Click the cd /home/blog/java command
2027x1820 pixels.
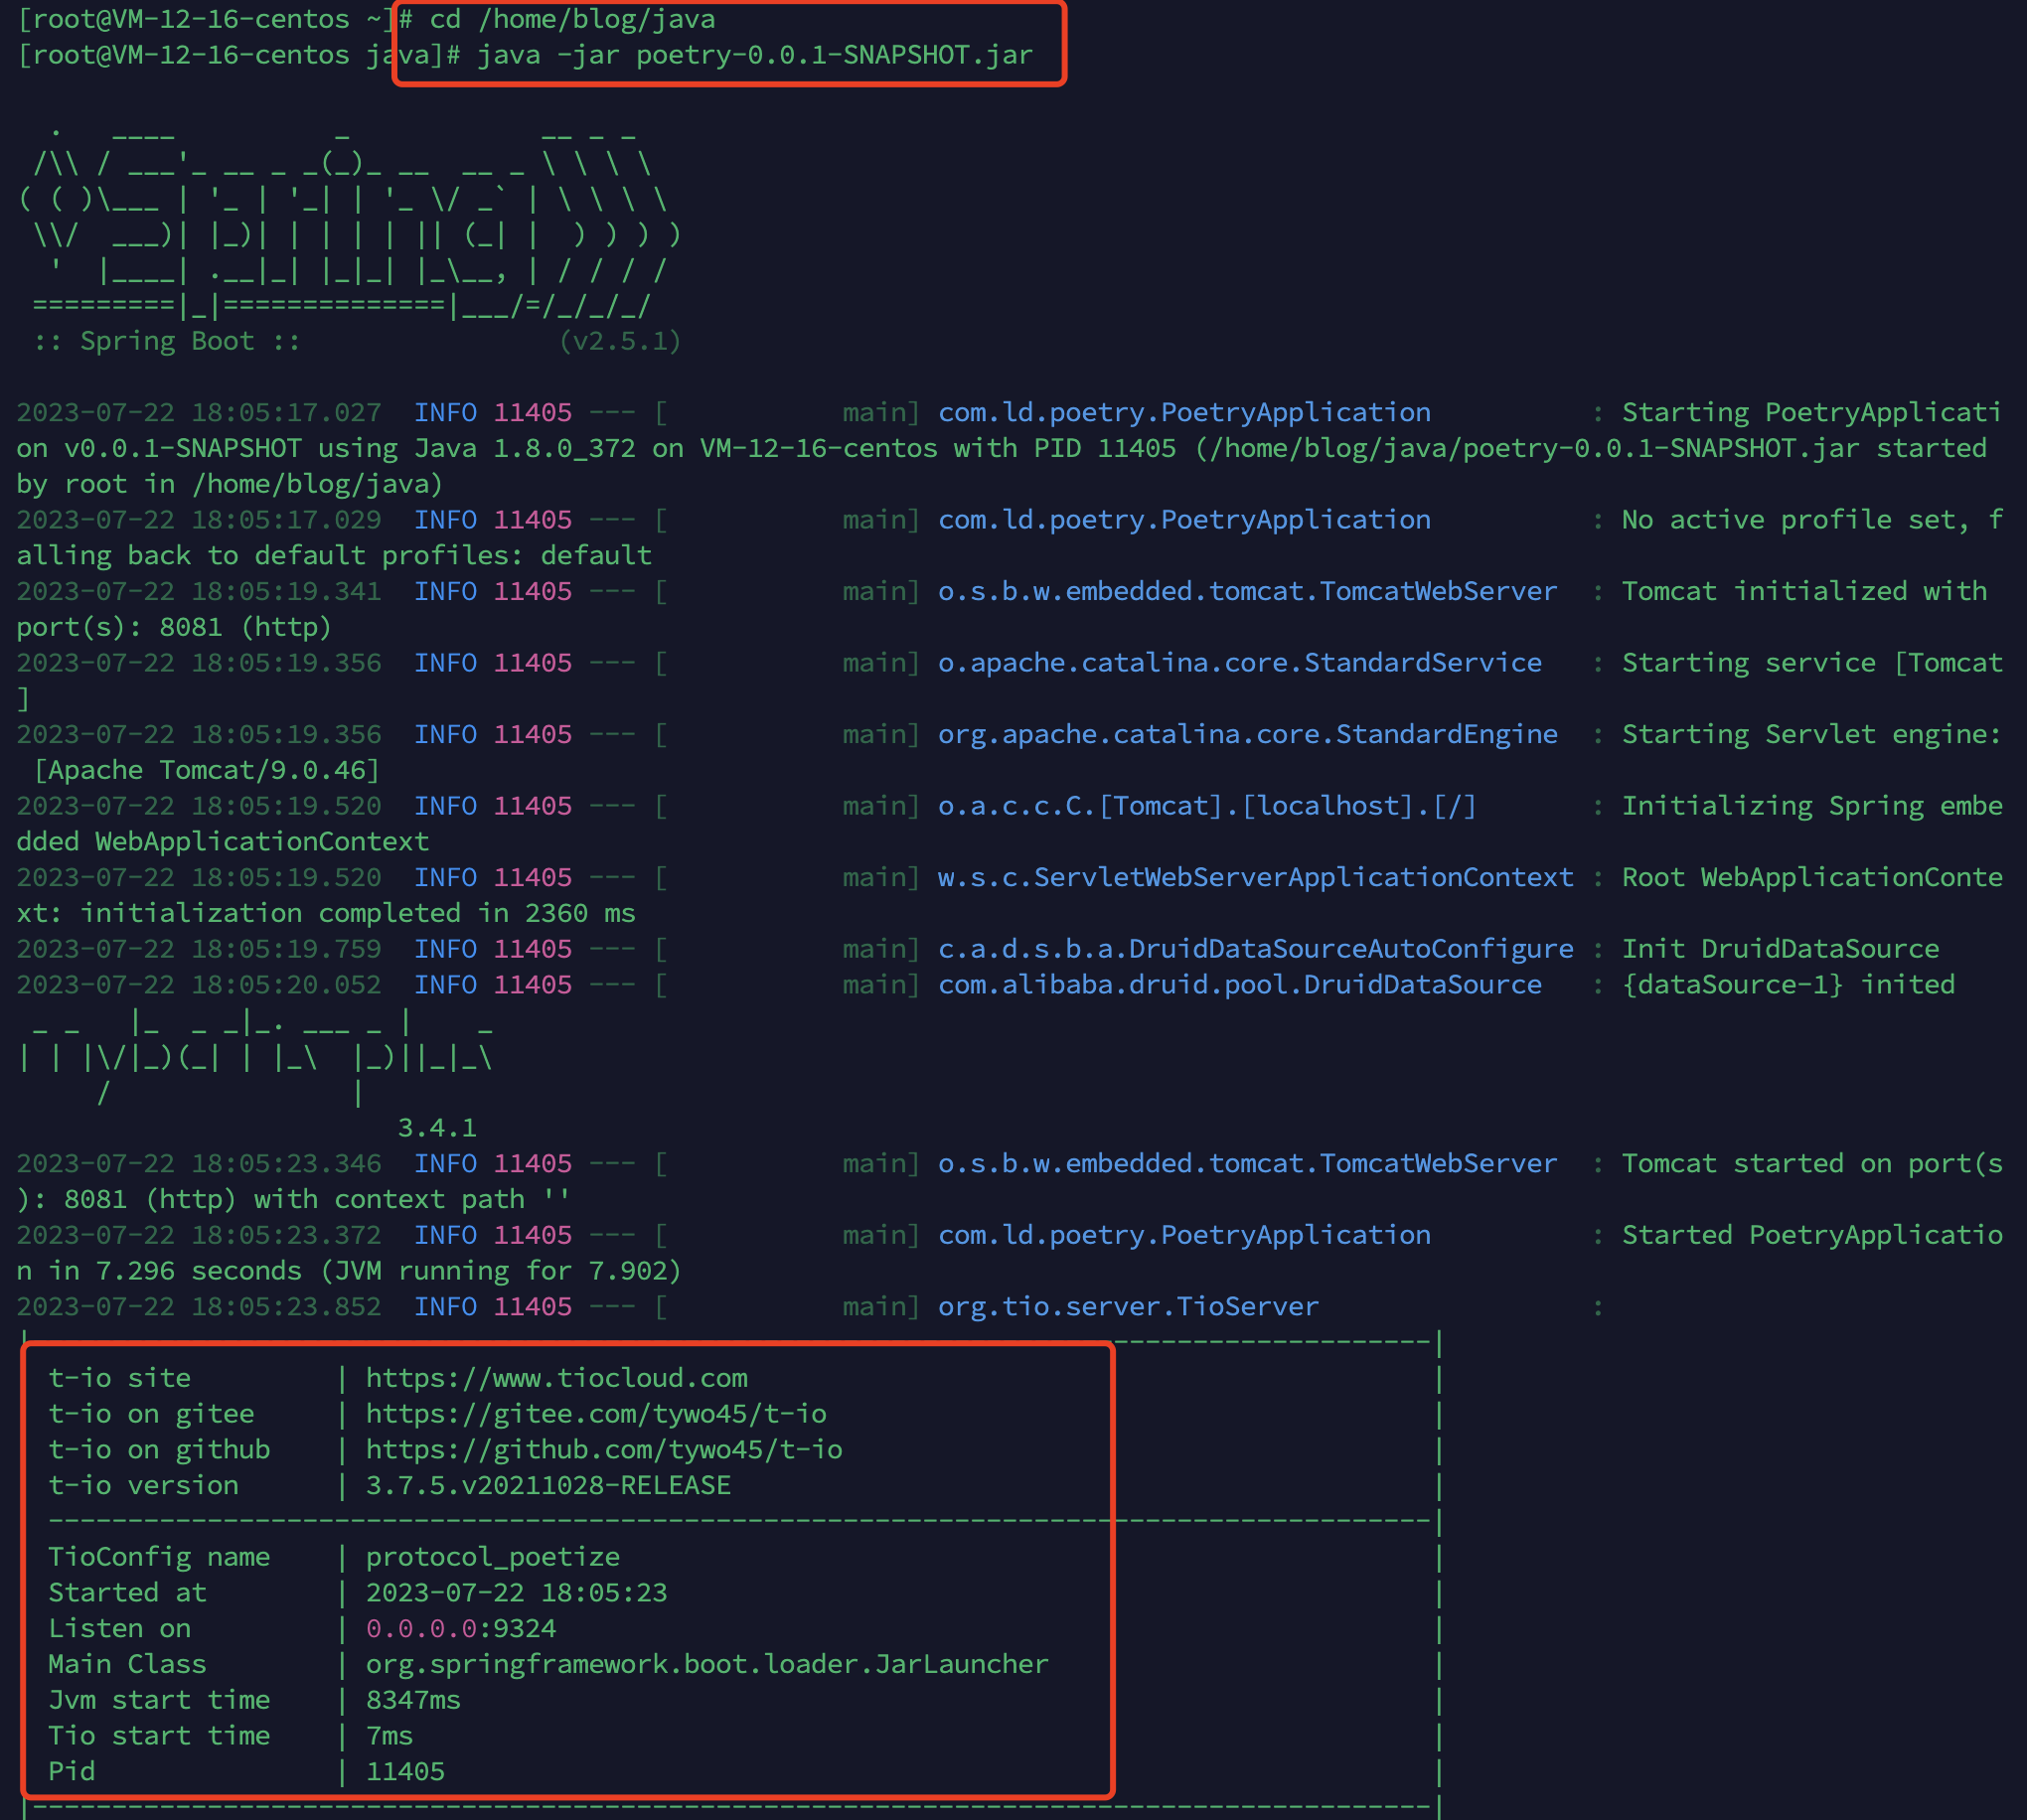(572, 19)
